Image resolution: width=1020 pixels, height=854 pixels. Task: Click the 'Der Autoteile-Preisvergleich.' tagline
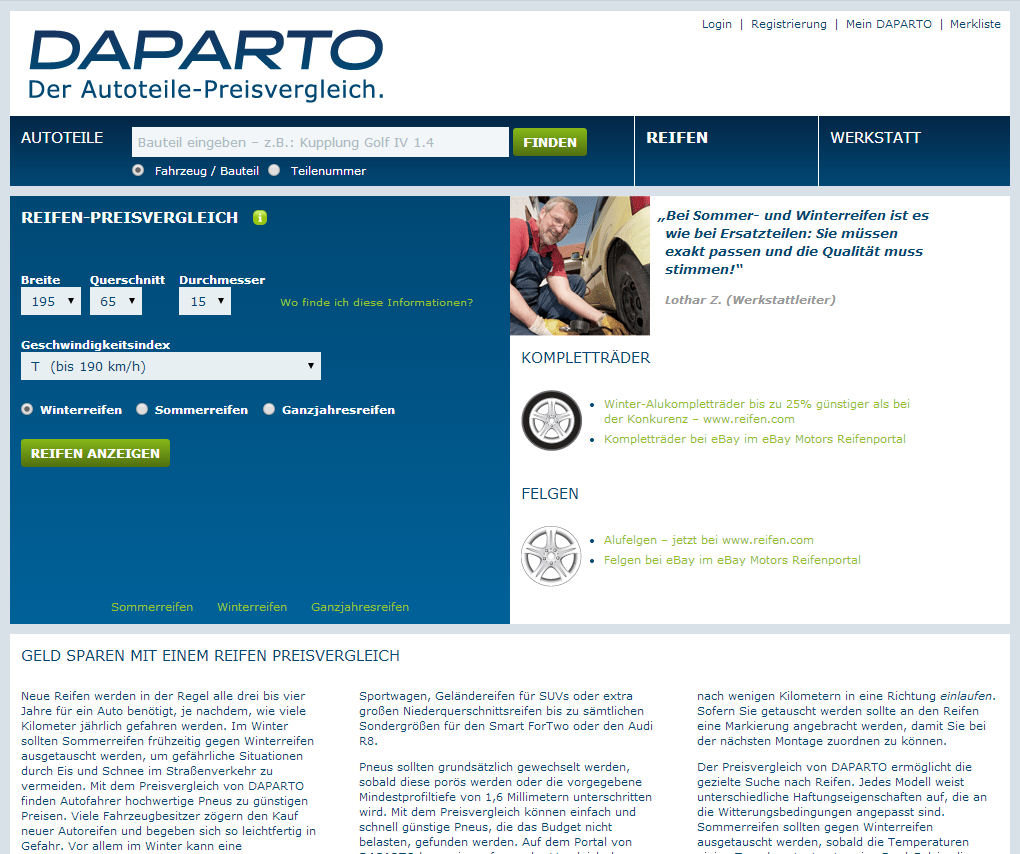tap(206, 90)
